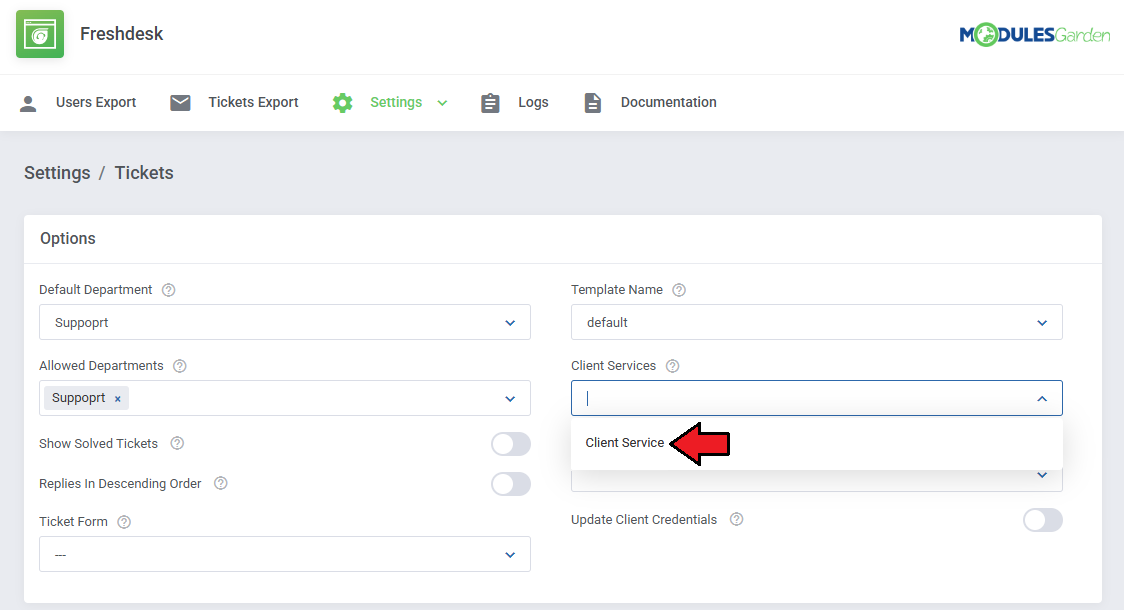Open help tooltip for Client Services
The height and width of the screenshot is (610, 1124).
(672, 366)
